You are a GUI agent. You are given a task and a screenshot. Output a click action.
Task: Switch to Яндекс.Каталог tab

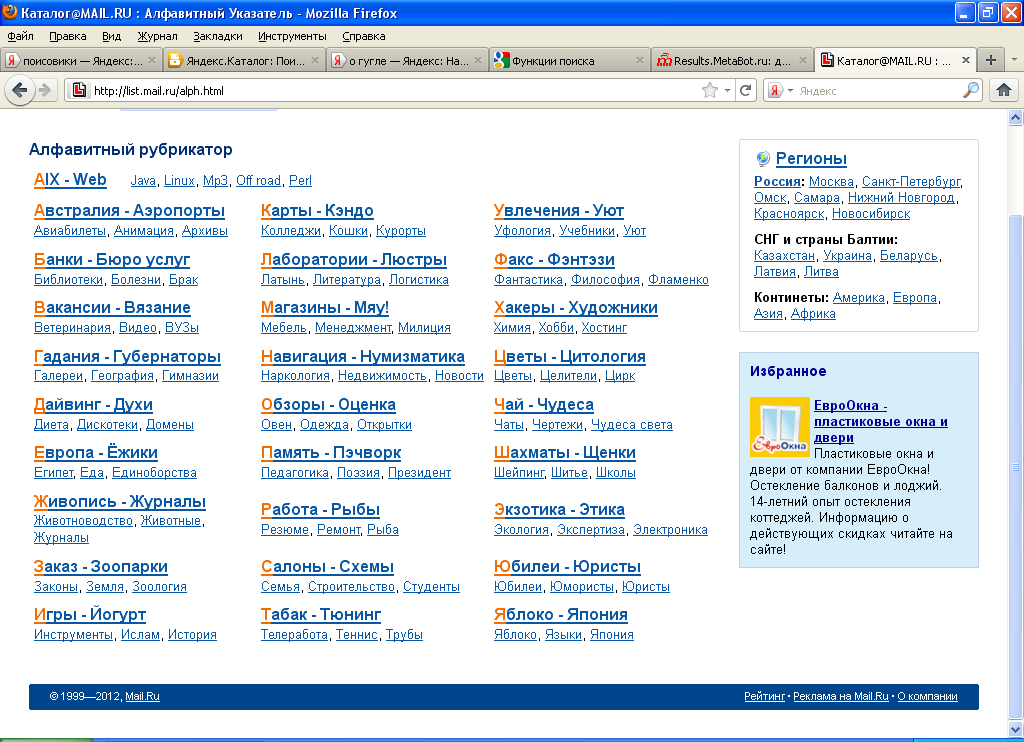244,60
